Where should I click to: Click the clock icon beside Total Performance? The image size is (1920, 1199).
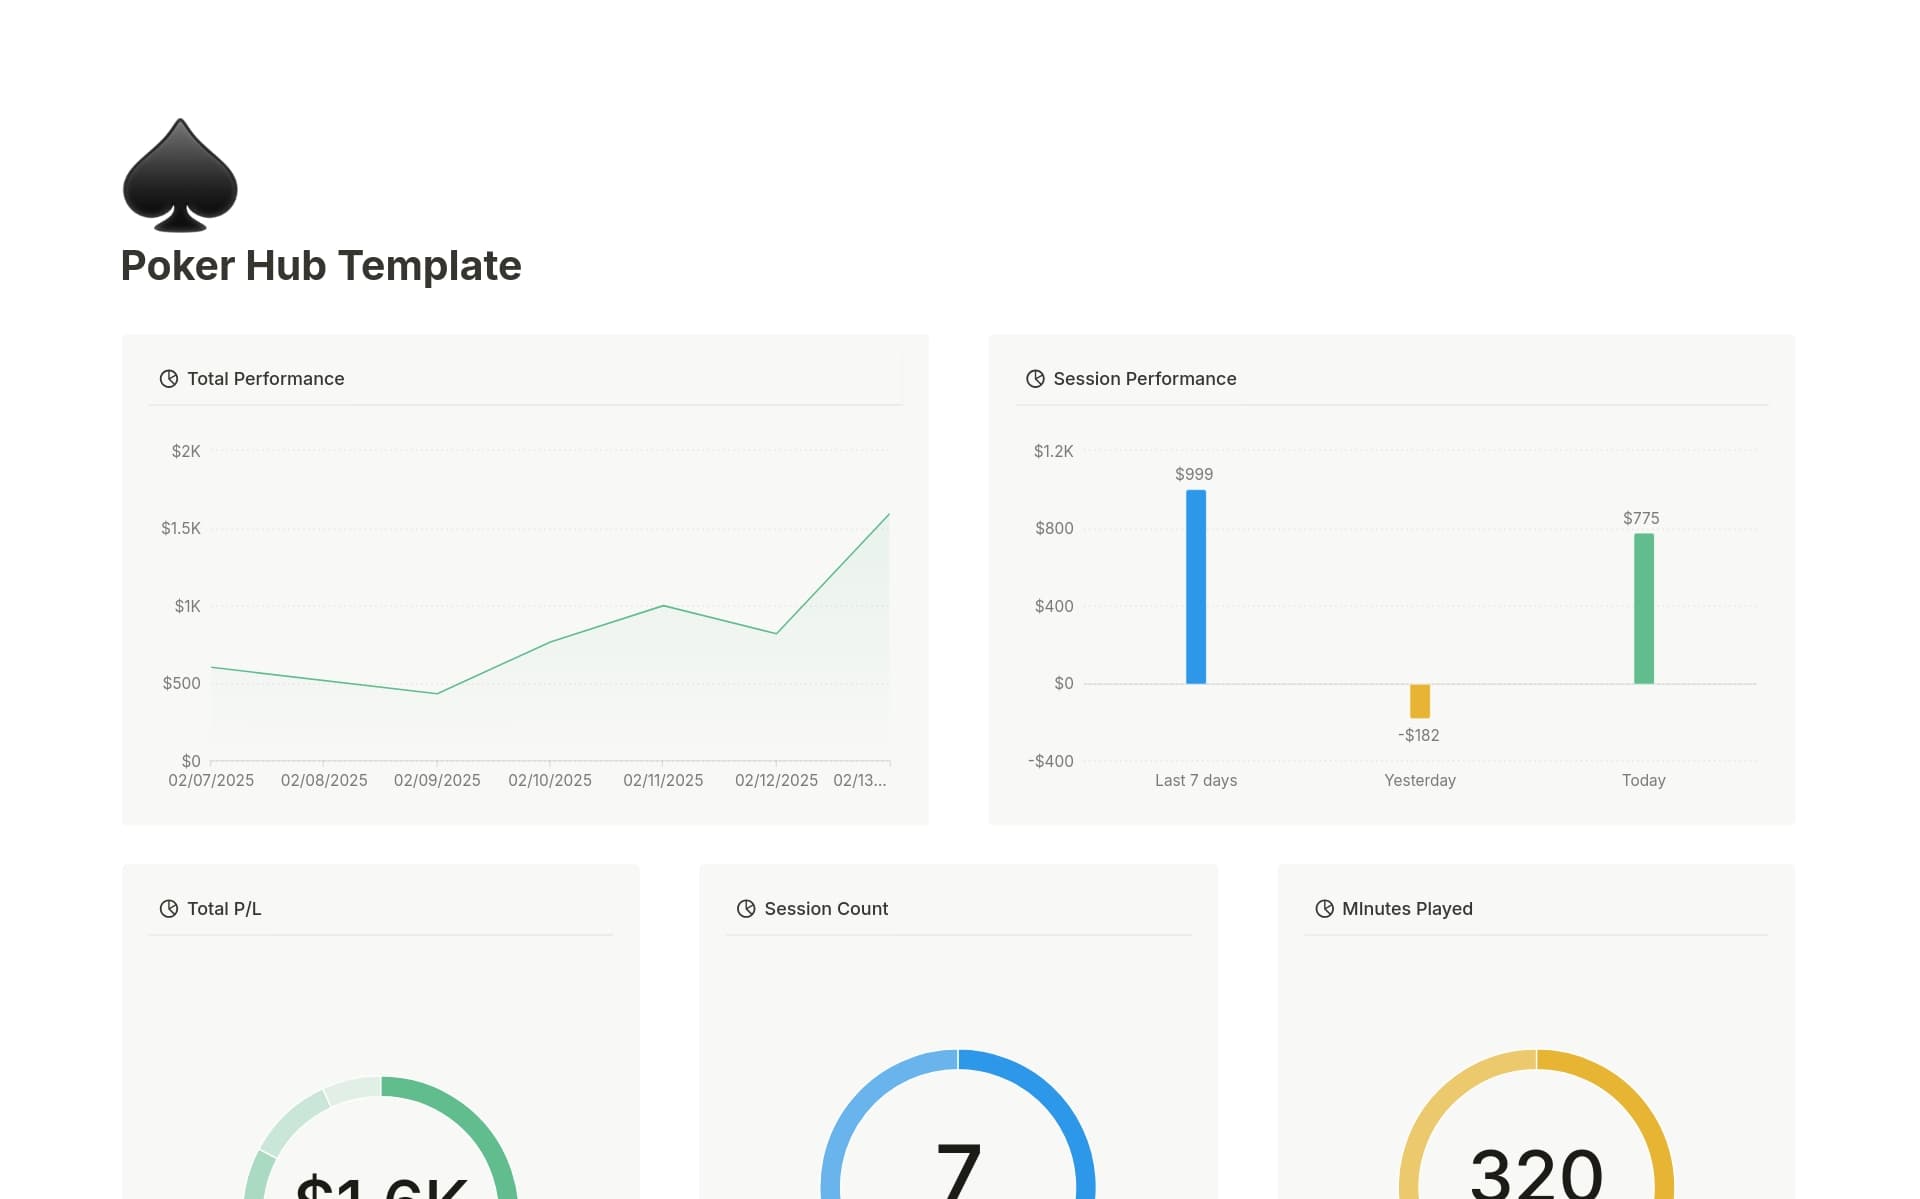click(x=169, y=378)
